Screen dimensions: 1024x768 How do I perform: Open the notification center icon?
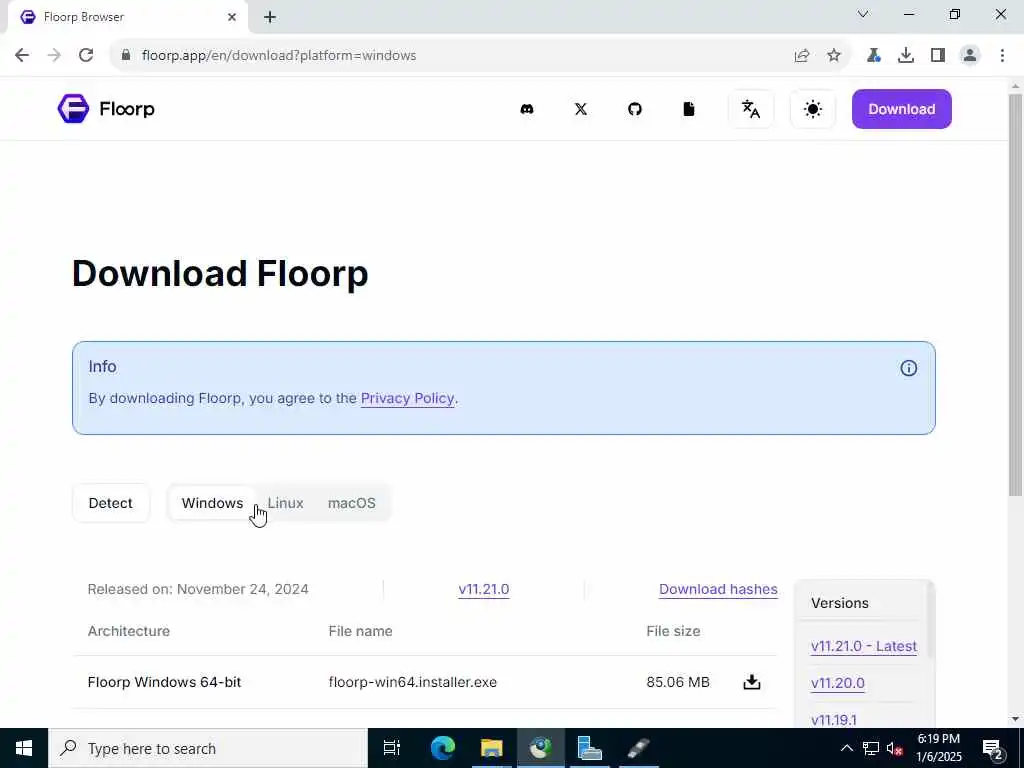tap(993, 748)
